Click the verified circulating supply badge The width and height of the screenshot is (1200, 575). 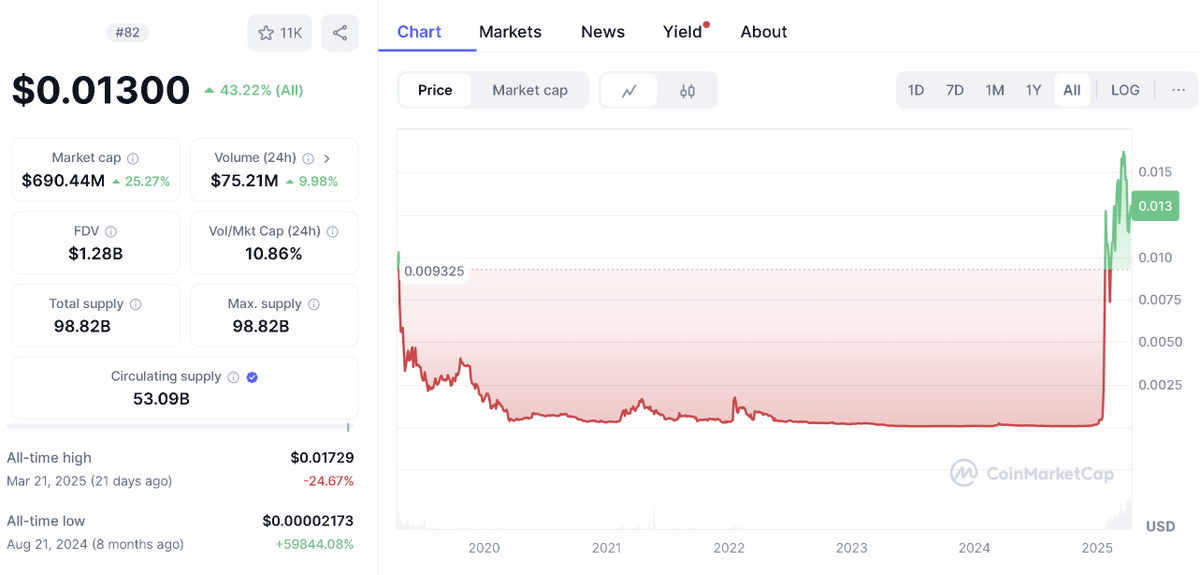tap(252, 377)
